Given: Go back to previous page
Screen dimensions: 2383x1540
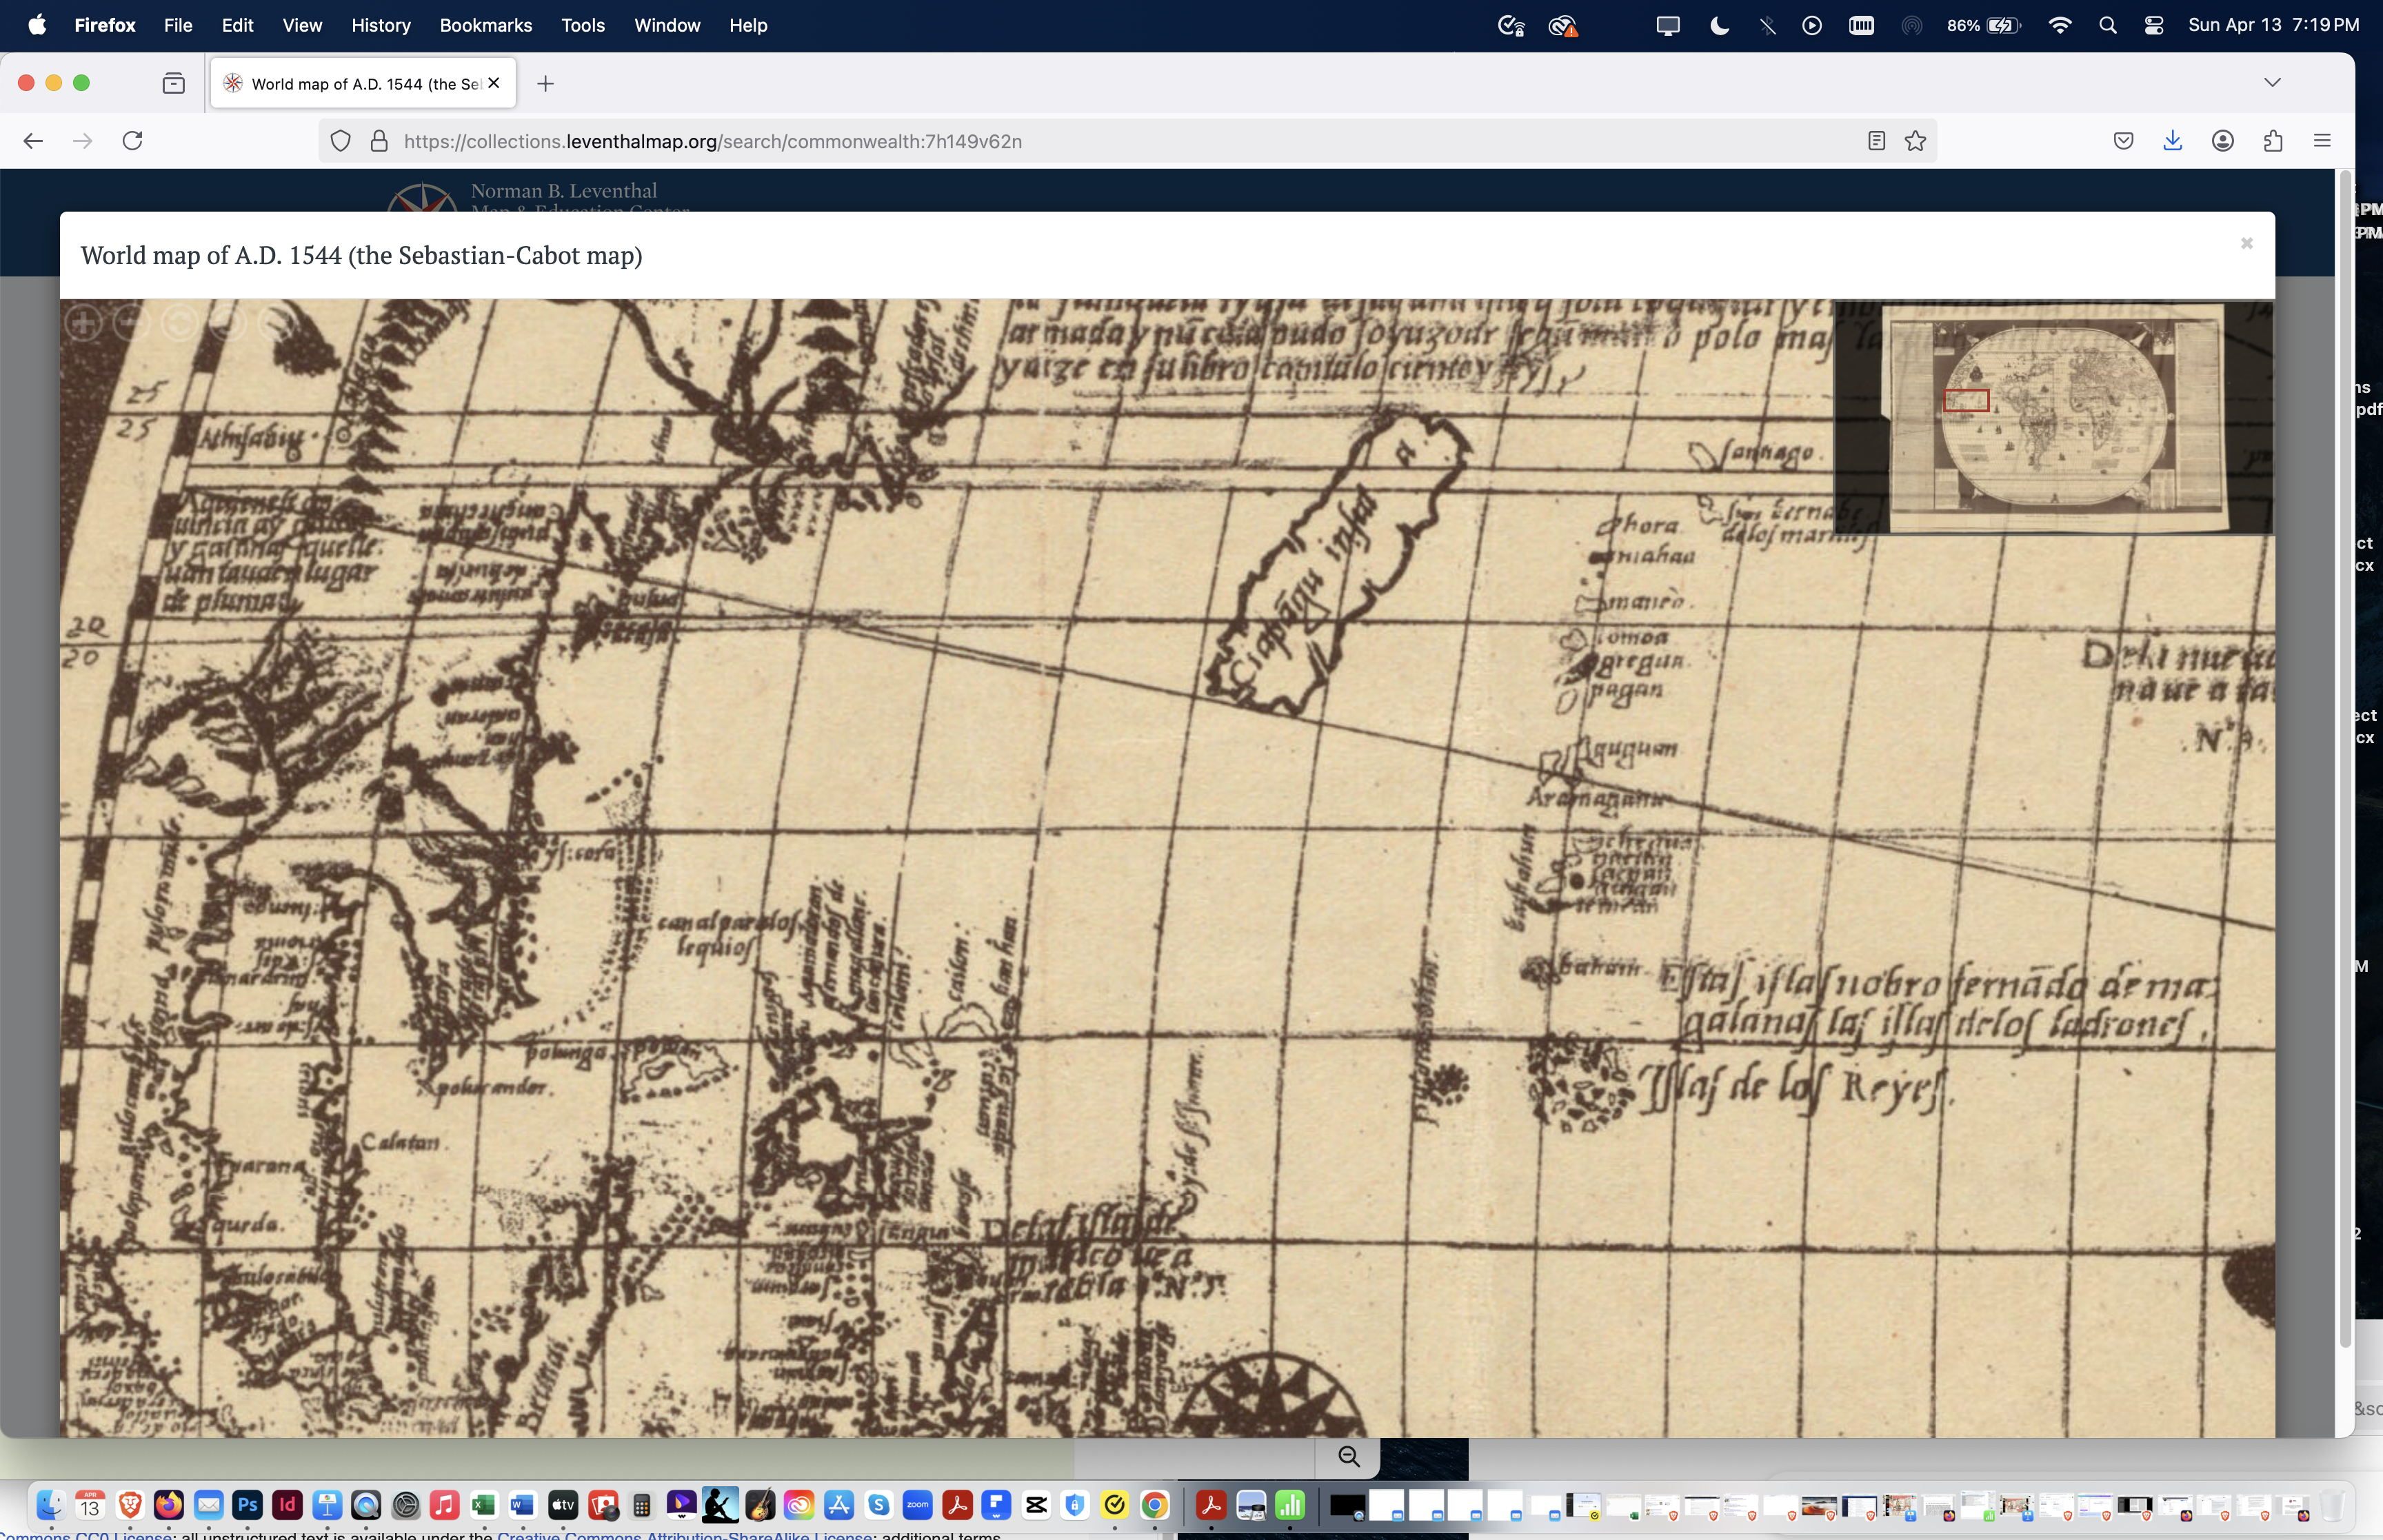Looking at the screenshot, I should point(33,141).
